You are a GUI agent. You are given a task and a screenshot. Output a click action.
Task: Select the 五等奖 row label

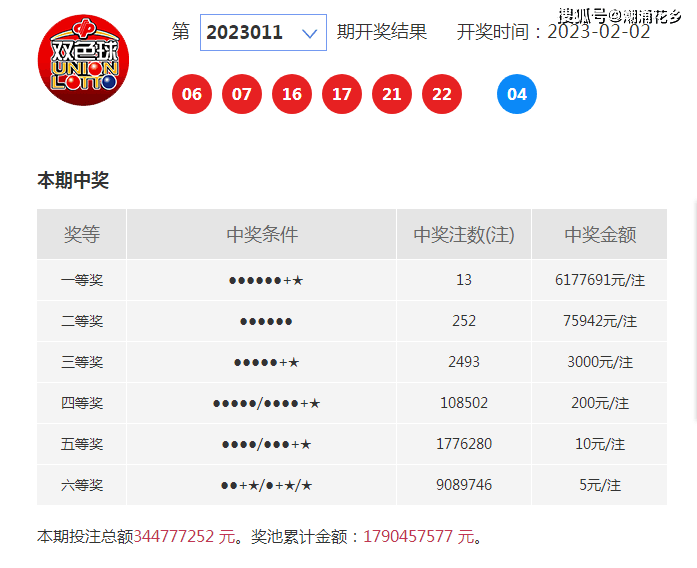point(82,444)
